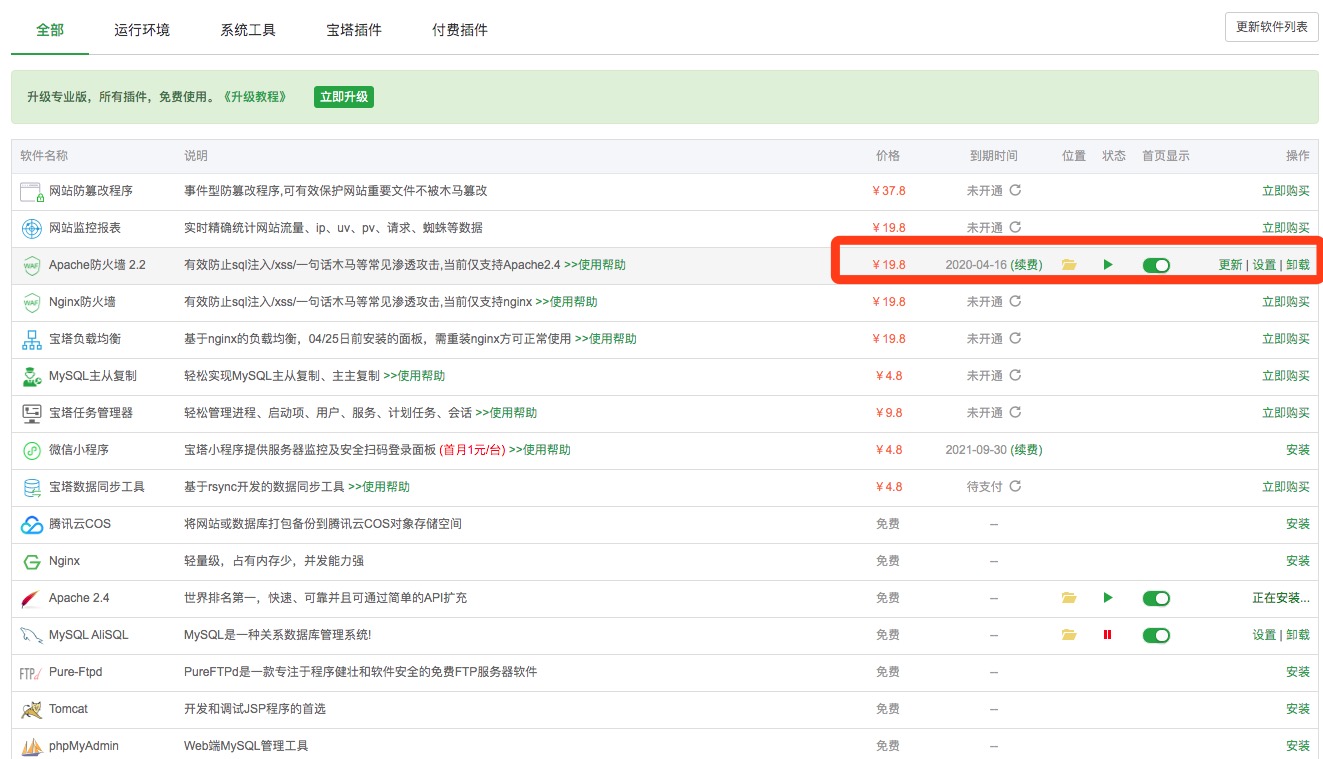This screenshot has height=759, width=1323.
Task: Toggle homepage display for Apache防火墙 2.2
Action: (1156, 265)
